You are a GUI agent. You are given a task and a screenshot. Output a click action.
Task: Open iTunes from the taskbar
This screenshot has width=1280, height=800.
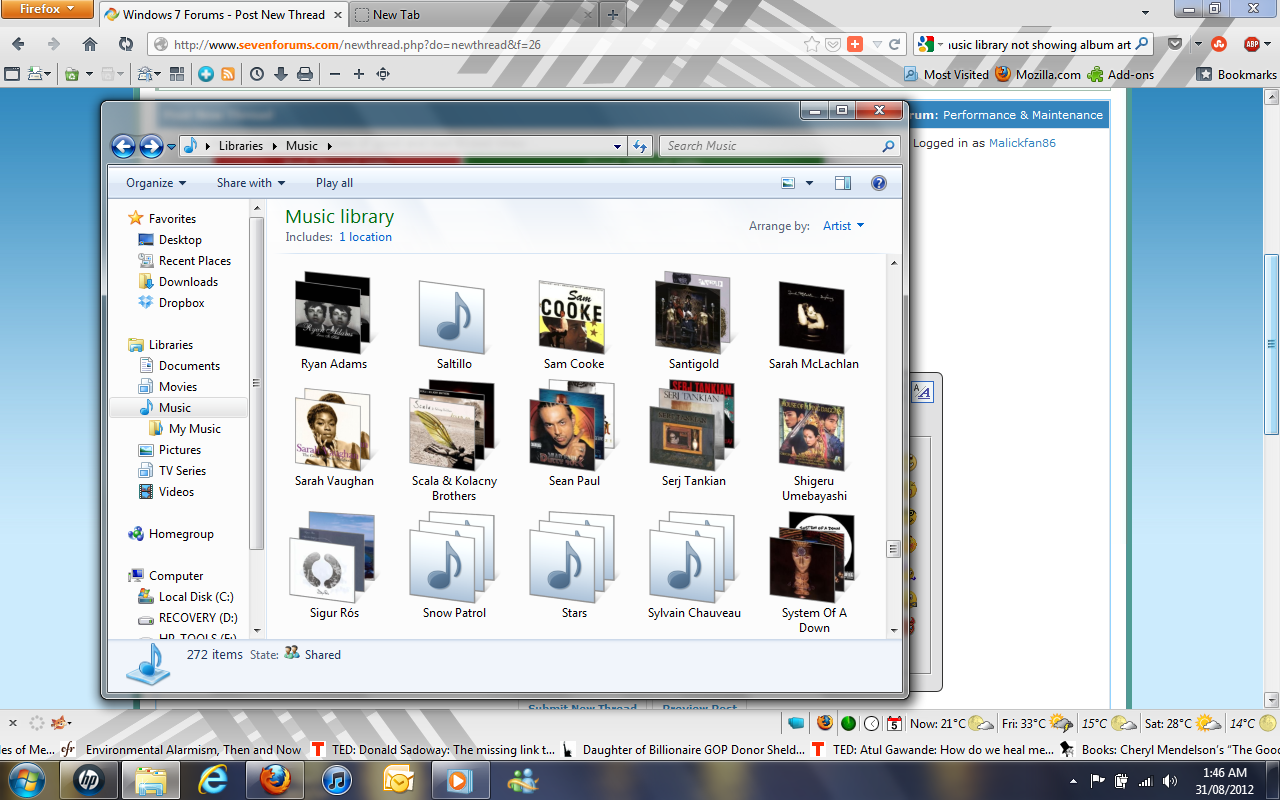click(x=337, y=780)
